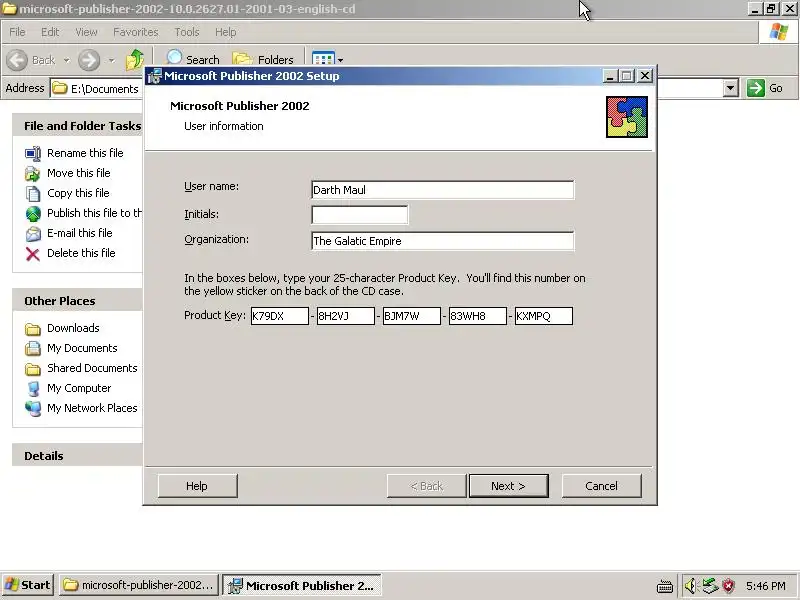
Task: Click the Initials field
Action: [360, 215]
